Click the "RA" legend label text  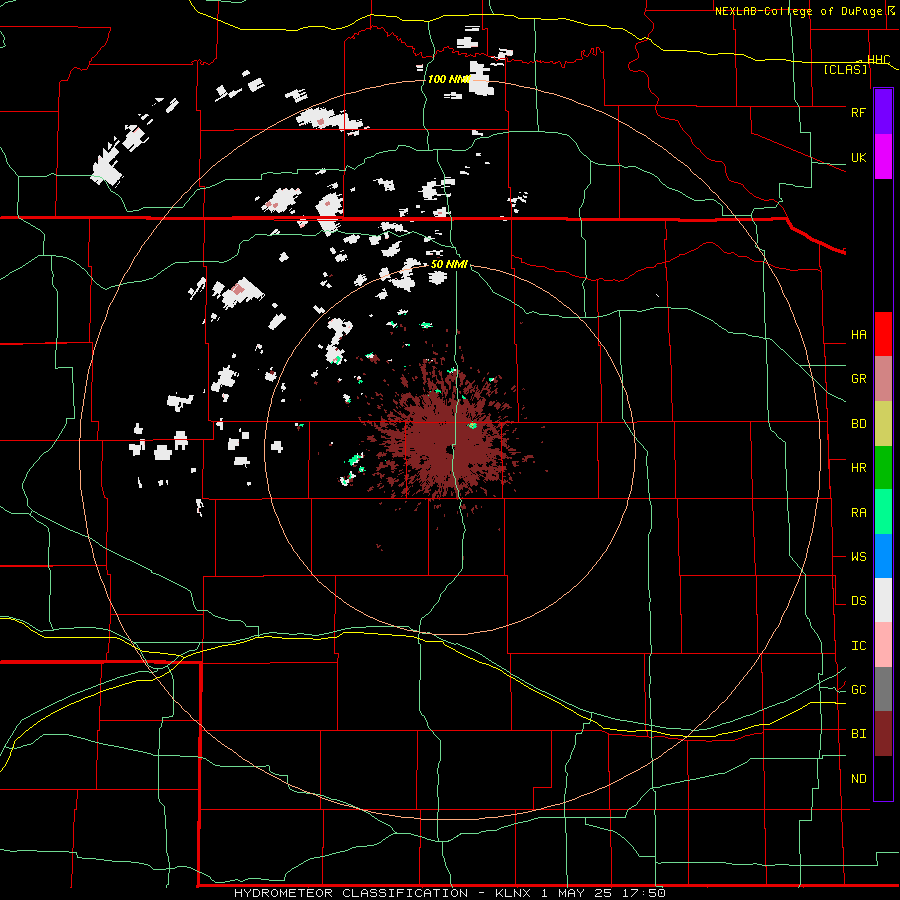point(858,513)
